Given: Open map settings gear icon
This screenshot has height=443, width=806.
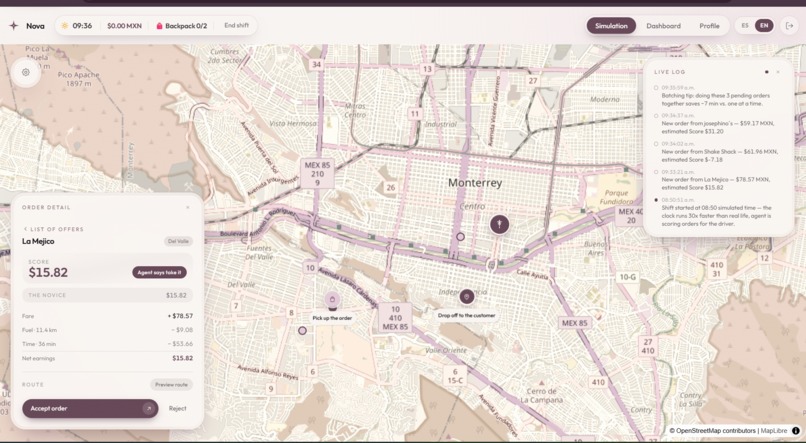Looking at the screenshot, I should [26, 72].
